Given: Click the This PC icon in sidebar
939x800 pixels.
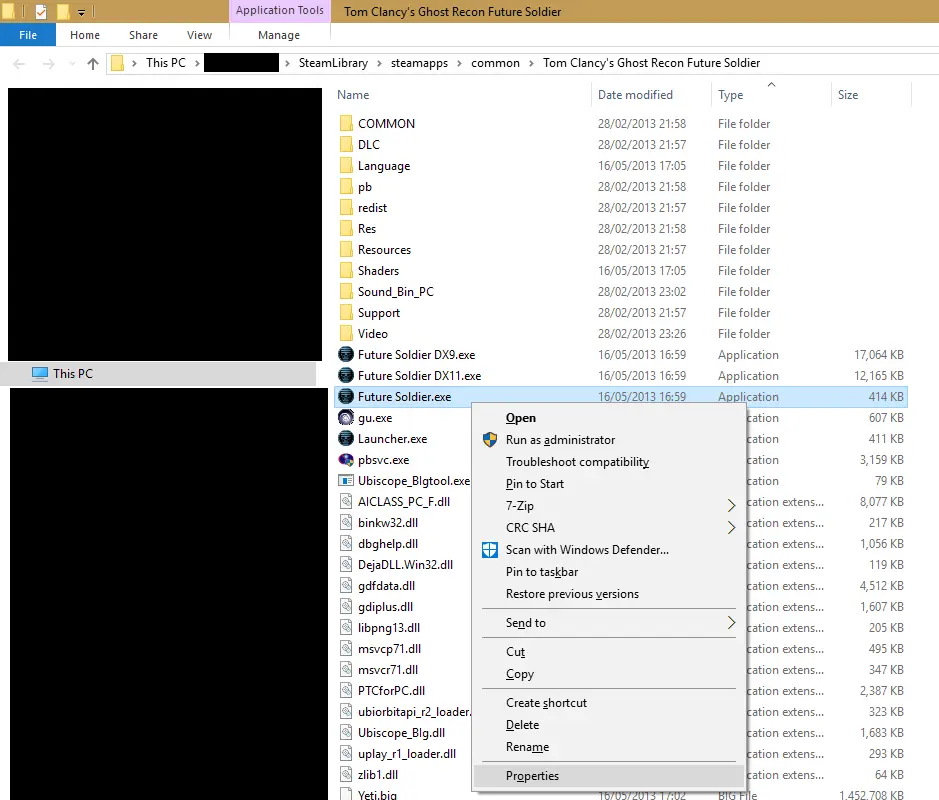Looking at the screenshot, I should 40,374.
